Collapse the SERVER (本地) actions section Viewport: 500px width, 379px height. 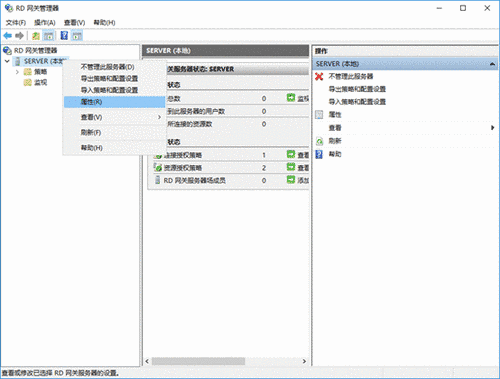tap(492, 64)
